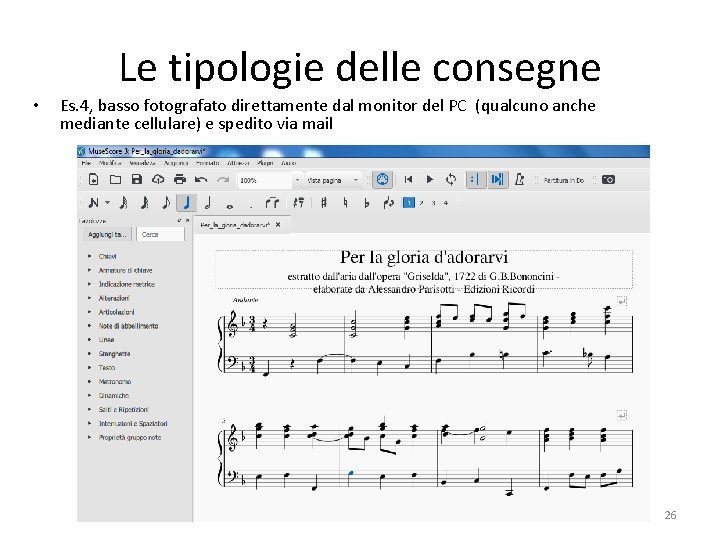Select the quarter note duration

(x=186, y=202)
